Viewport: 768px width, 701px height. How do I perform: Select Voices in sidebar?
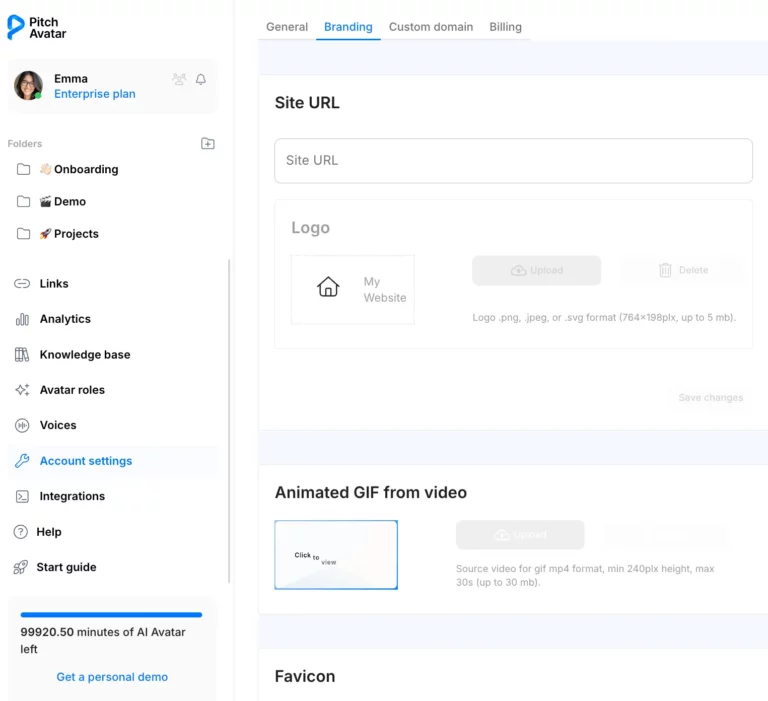click(57, 425)
